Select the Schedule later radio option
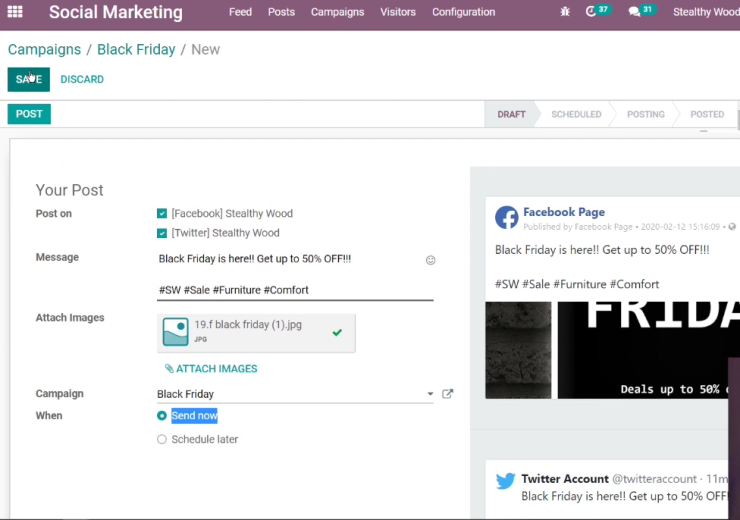740x520 pixels. tap(162, 439)
